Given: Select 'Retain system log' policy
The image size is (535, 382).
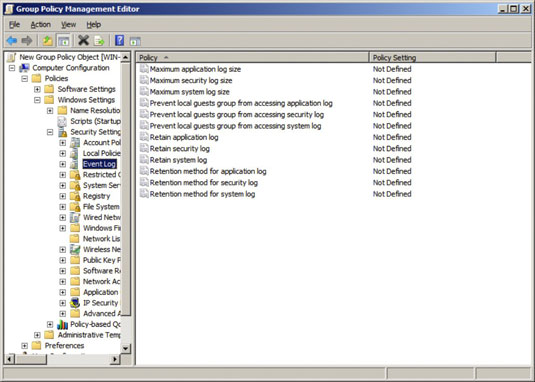Looking at the screenshot, I should [x=178, y=160].
